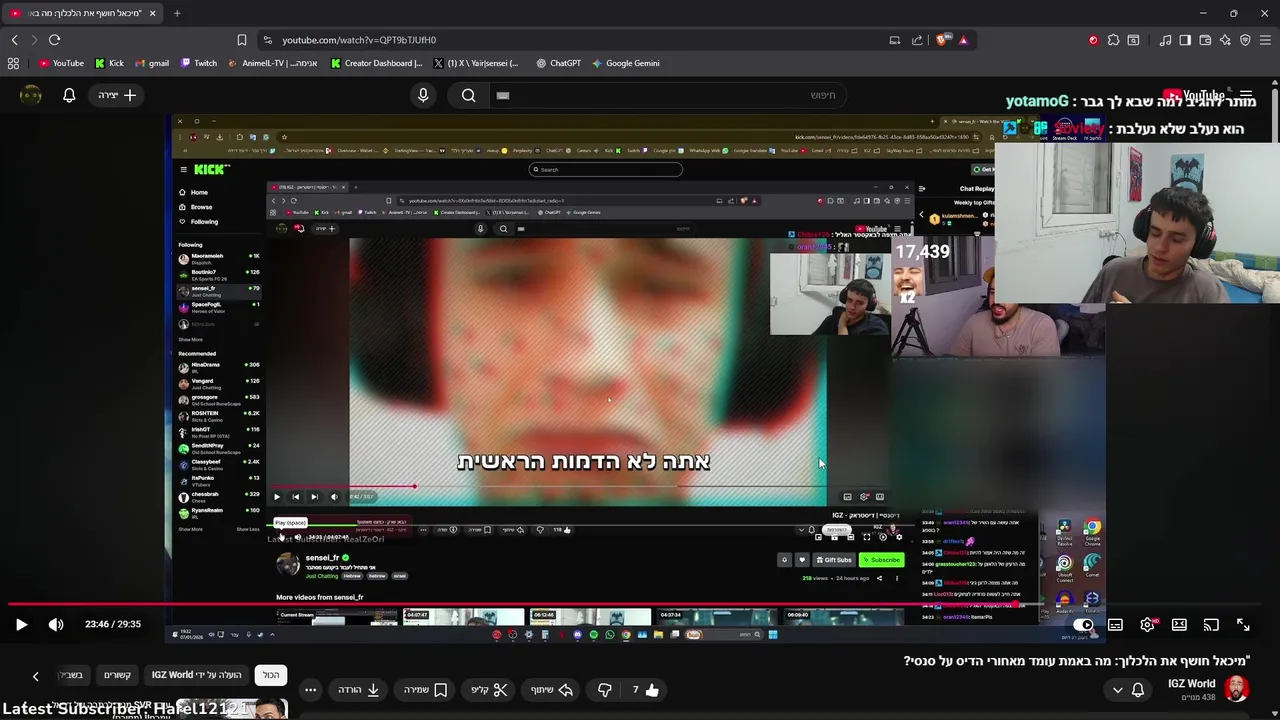Select the קשורים filter chip
Image resolution: width=1280 pixels, height=720 pixels.
click(x=118, y=675)
